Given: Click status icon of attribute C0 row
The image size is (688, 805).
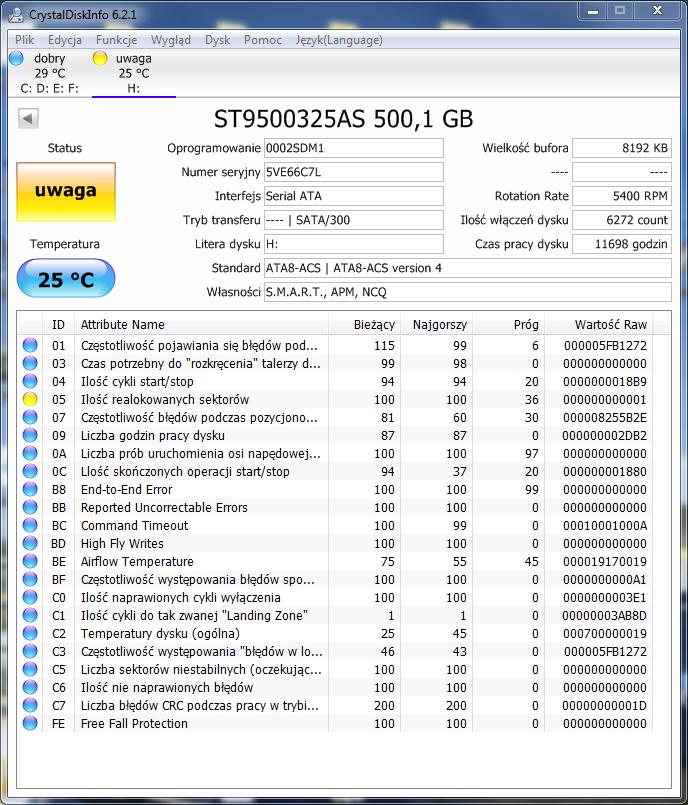Looking at the screenshot, I should tap(30, 597).
